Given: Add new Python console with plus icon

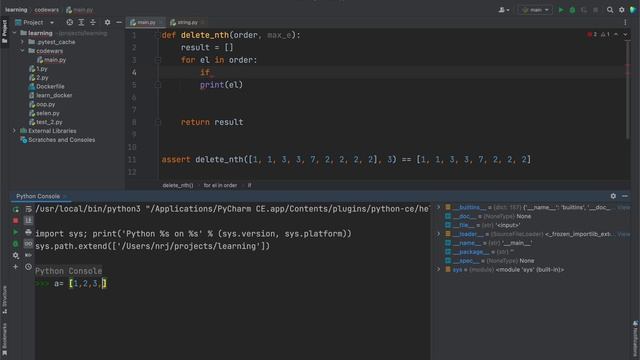Looking at the screenshot, I should 16,267.
